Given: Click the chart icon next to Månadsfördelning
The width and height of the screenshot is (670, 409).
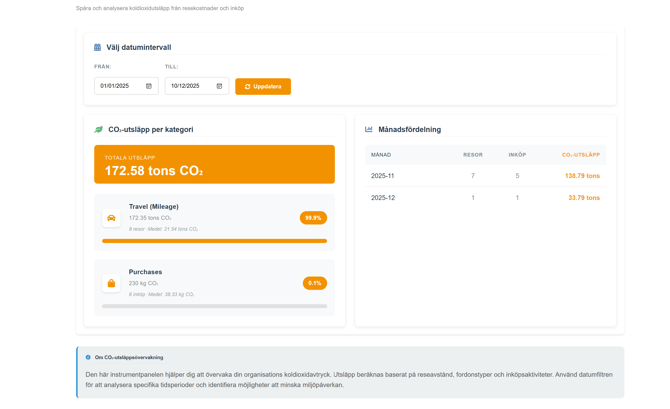Looking at the screenshot, I should [369, 129].
